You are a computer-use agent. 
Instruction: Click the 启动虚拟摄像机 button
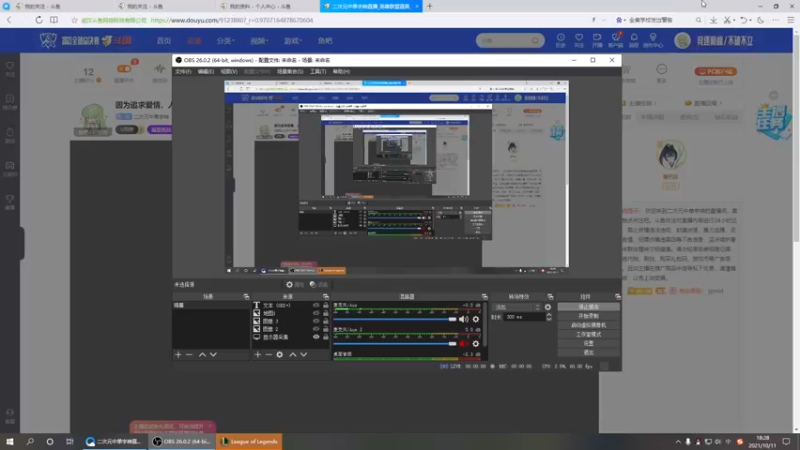click(588, 325)
